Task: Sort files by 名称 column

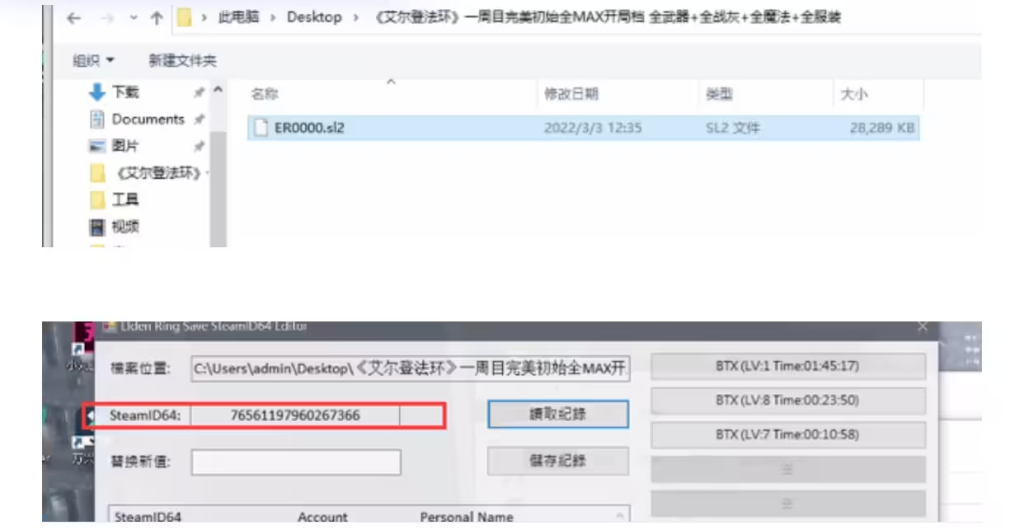Action: coord(264,94)
